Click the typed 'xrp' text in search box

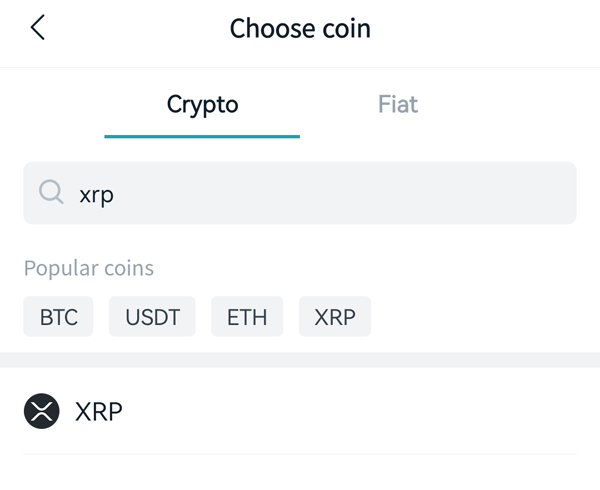coord(96,195)
